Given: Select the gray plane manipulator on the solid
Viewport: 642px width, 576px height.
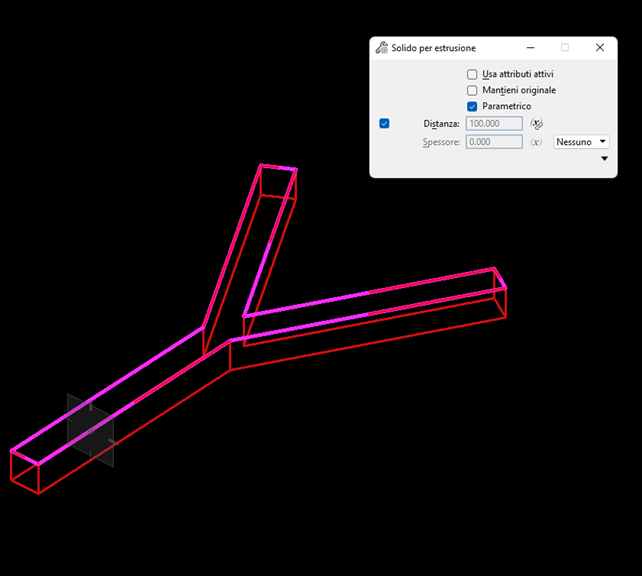Looking at the screenshot, I should coord(90,430).
